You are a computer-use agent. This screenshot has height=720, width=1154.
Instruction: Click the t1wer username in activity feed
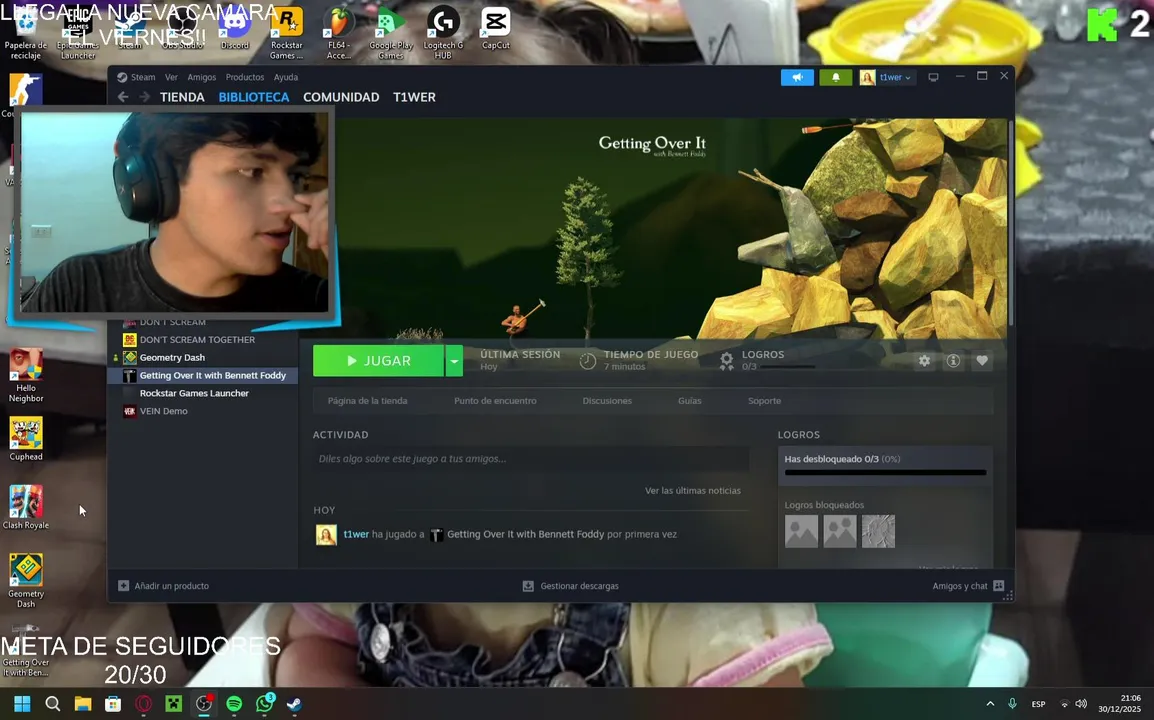click(x=356, y=534)
